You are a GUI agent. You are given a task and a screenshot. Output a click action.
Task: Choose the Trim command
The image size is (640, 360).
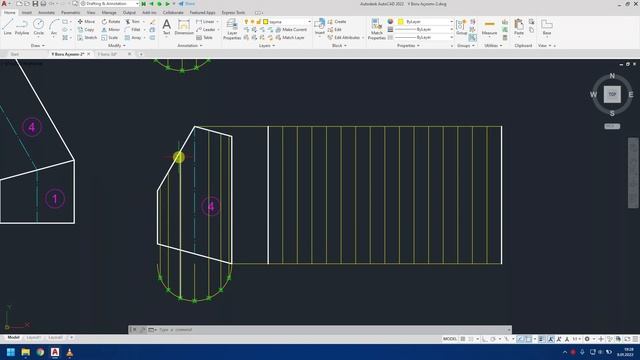coord(132,22)
